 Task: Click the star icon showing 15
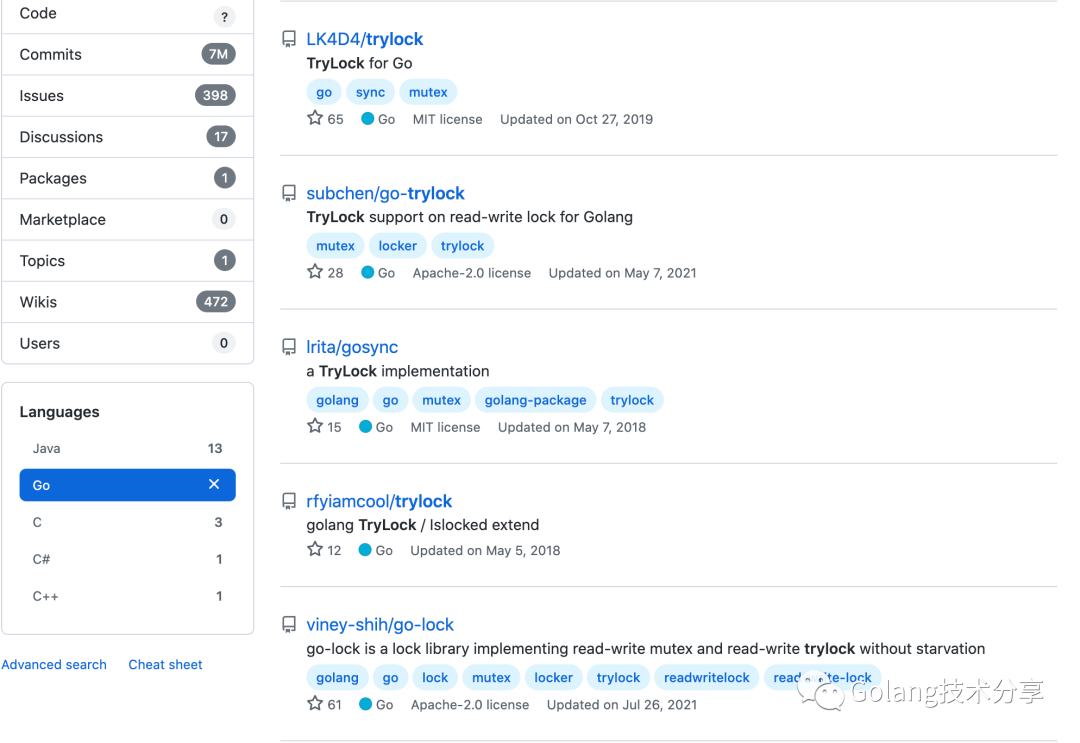(x=315, y=426)
